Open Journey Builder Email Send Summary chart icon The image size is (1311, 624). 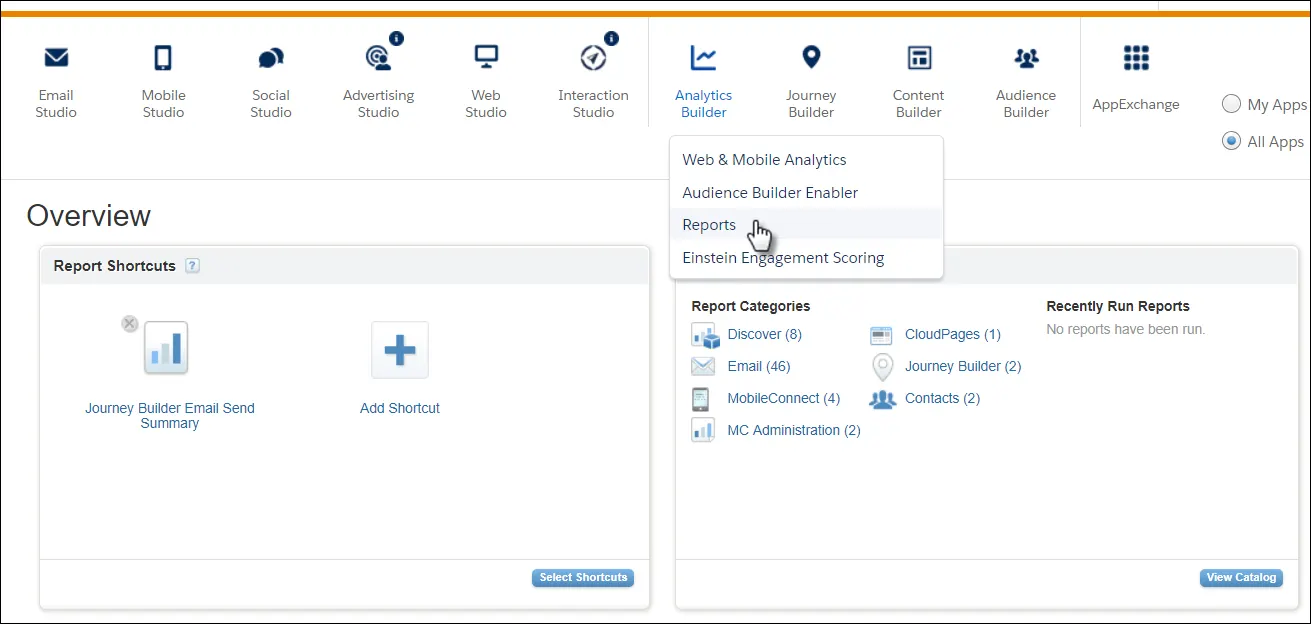166,348
